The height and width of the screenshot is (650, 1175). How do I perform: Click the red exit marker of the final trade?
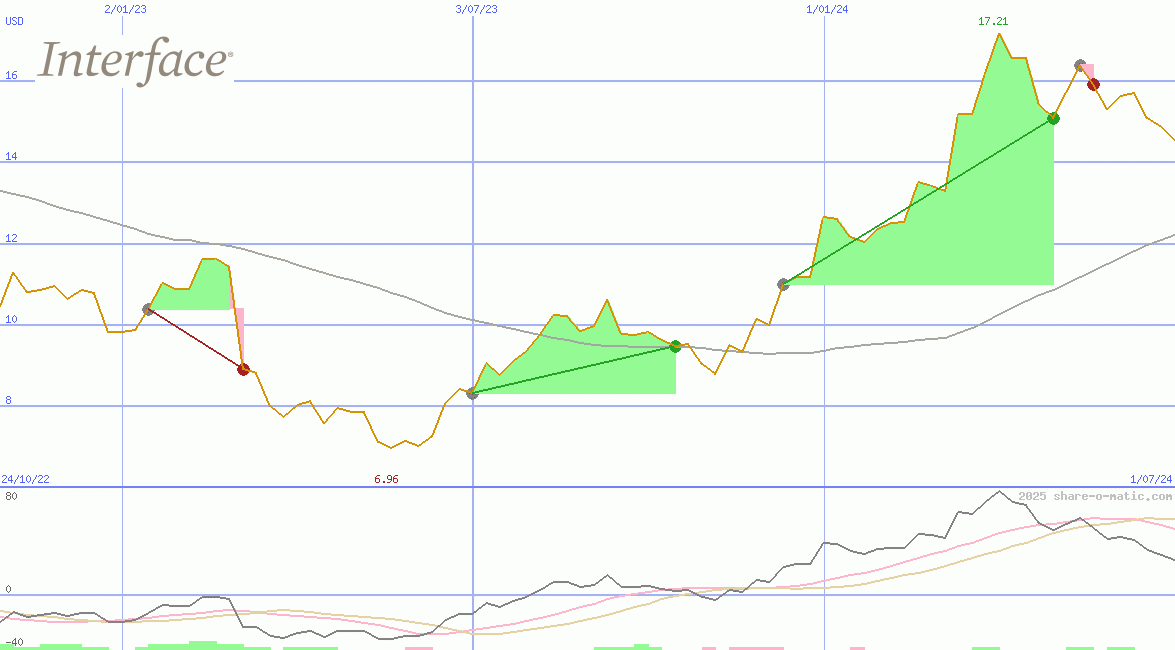coord(1094,84)
